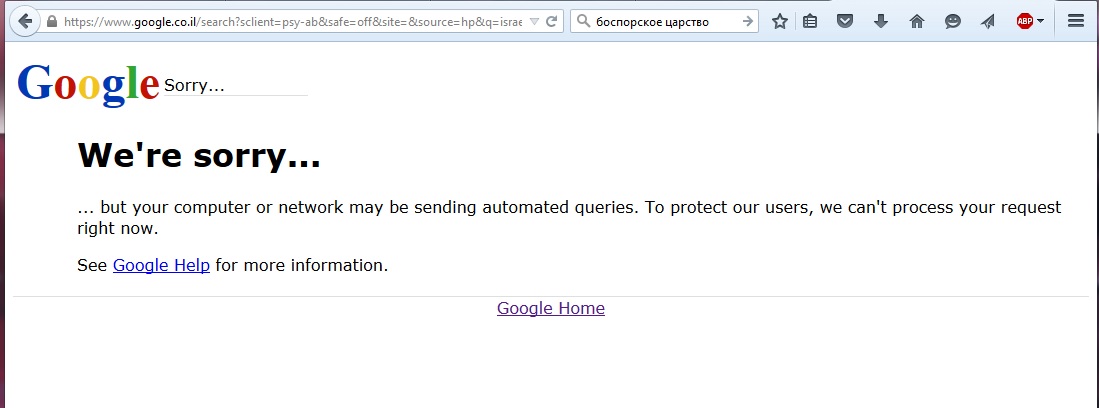Open the Downloads arrow icon

point(881,21)
